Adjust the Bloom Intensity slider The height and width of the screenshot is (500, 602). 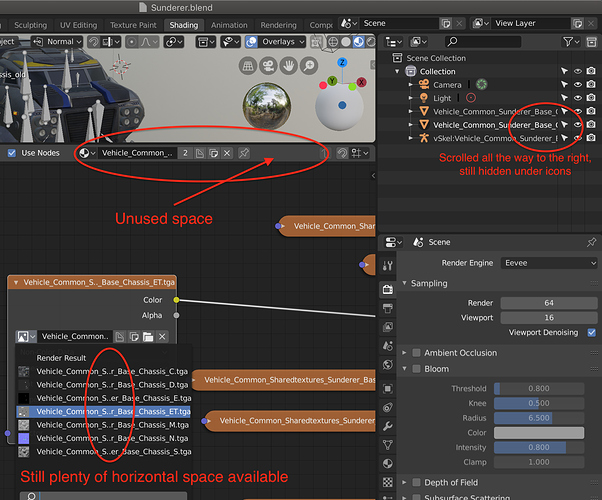[x=539, y=447]
